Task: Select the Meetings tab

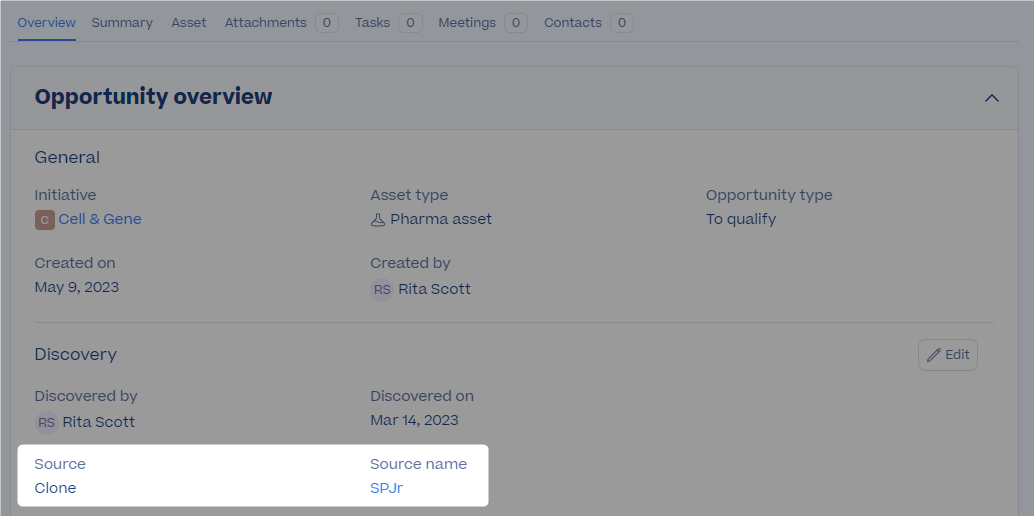Action: pyautogui.click(x=483, y=23)
